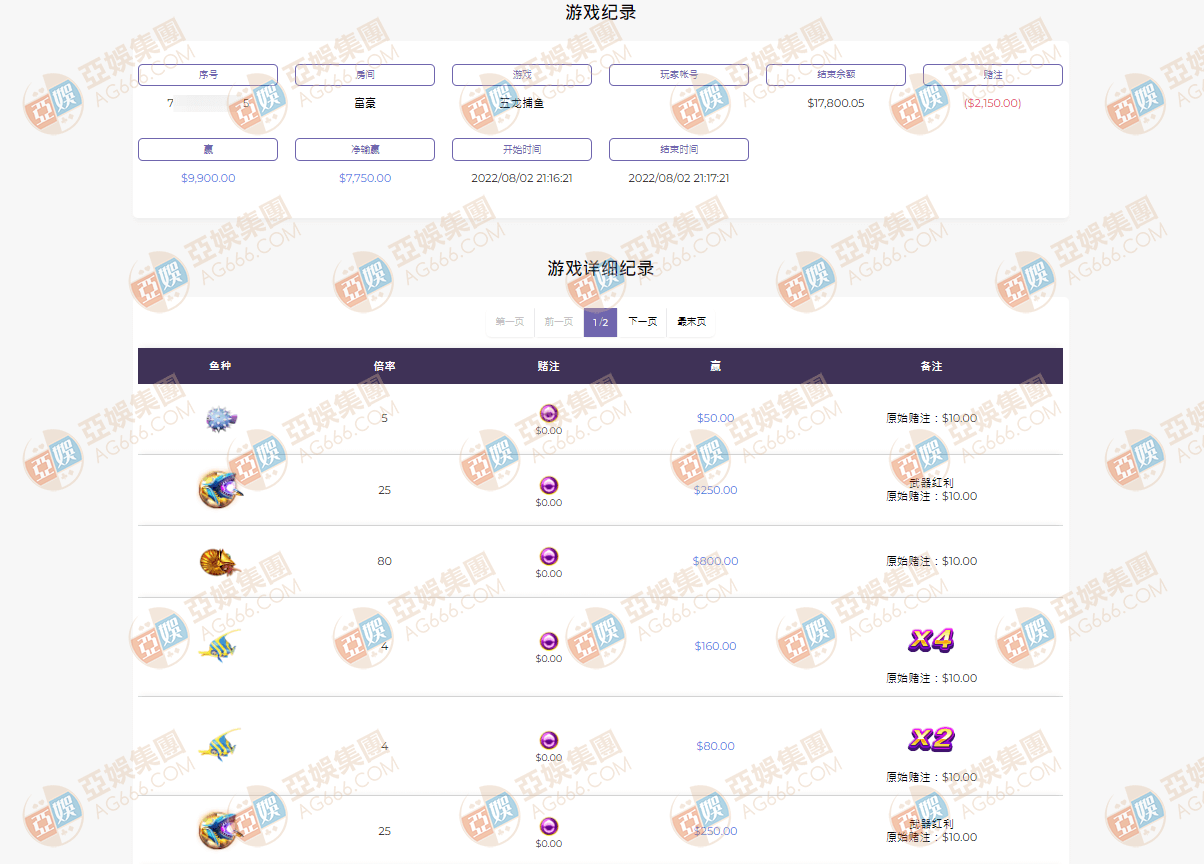Go to next page with 下一页
This screenshot has height=864, width=1204.
642,322
